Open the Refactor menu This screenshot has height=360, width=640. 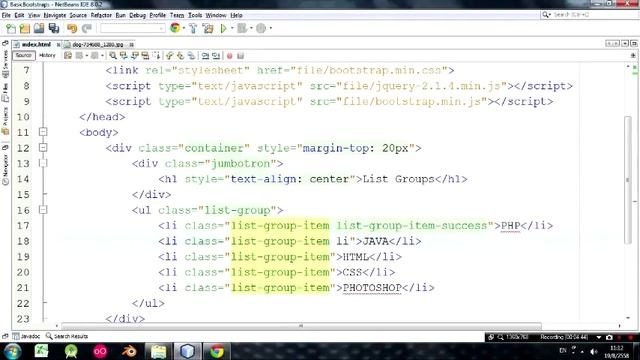pyautogui.click(x=101, y=15)
